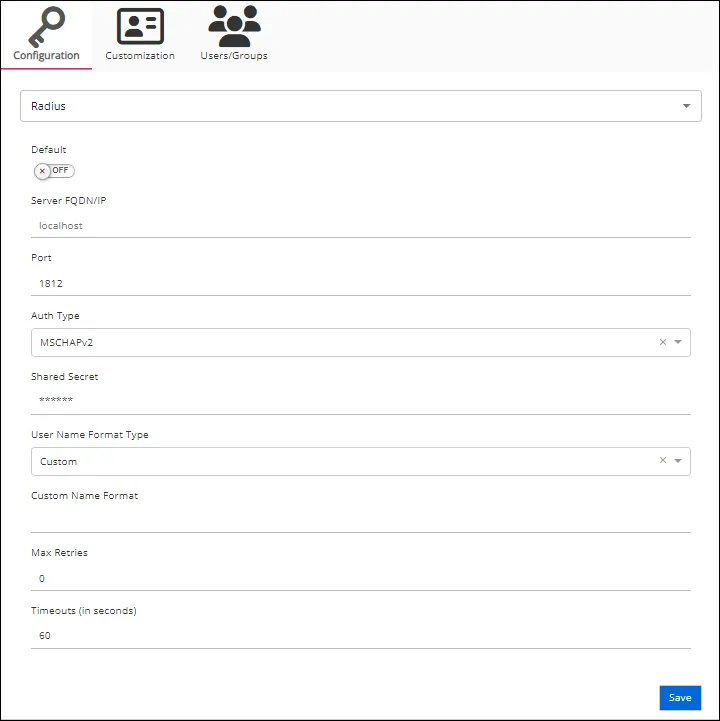Click the User Name Format Type label
Image resolution: width=720 pixels, height=721 pixels.
point(90,435)
